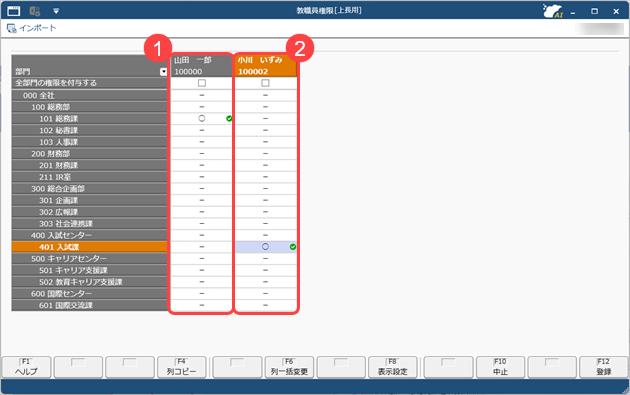Select the 600 国際センター department row
Image resolution: width=630 pixels, height=395 pixels.
[89, 293]
